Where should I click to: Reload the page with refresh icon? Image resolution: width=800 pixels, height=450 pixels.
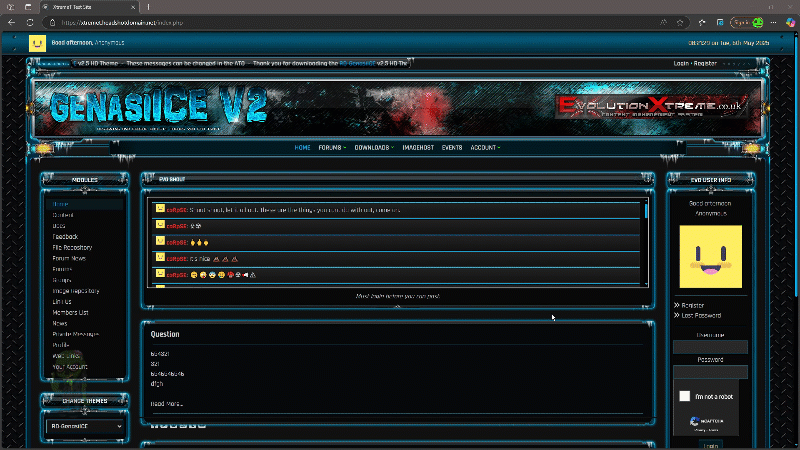(30, 22)
